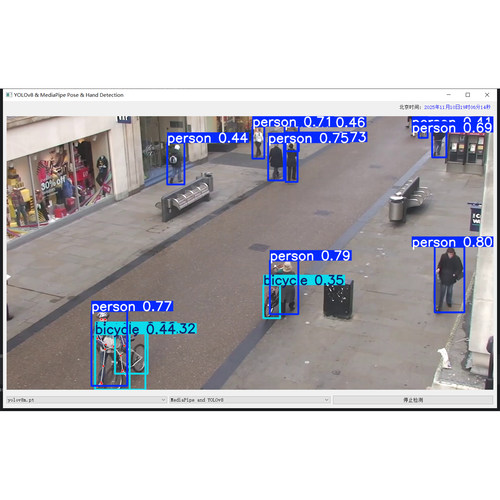500x500 pixels.
Task: Open the yolov8m.pt model dropdown
Action: point(86,400)
